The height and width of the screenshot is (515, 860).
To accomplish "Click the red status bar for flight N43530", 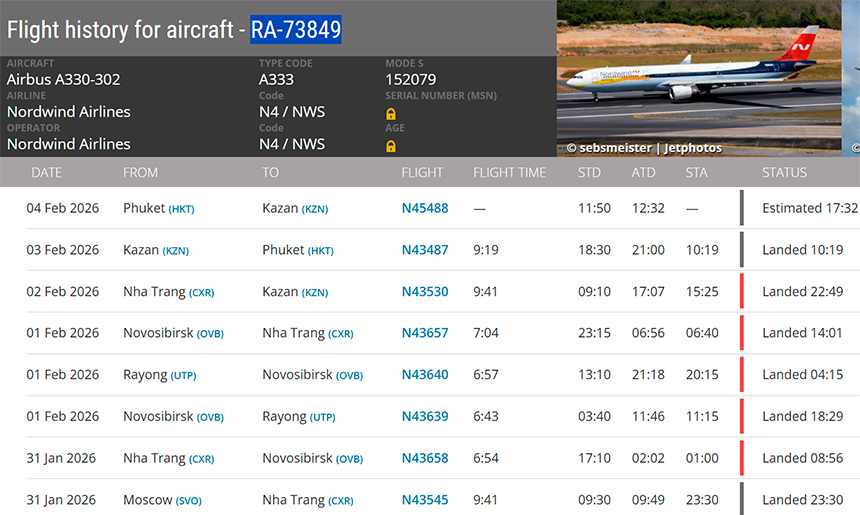I will point(742,292).
